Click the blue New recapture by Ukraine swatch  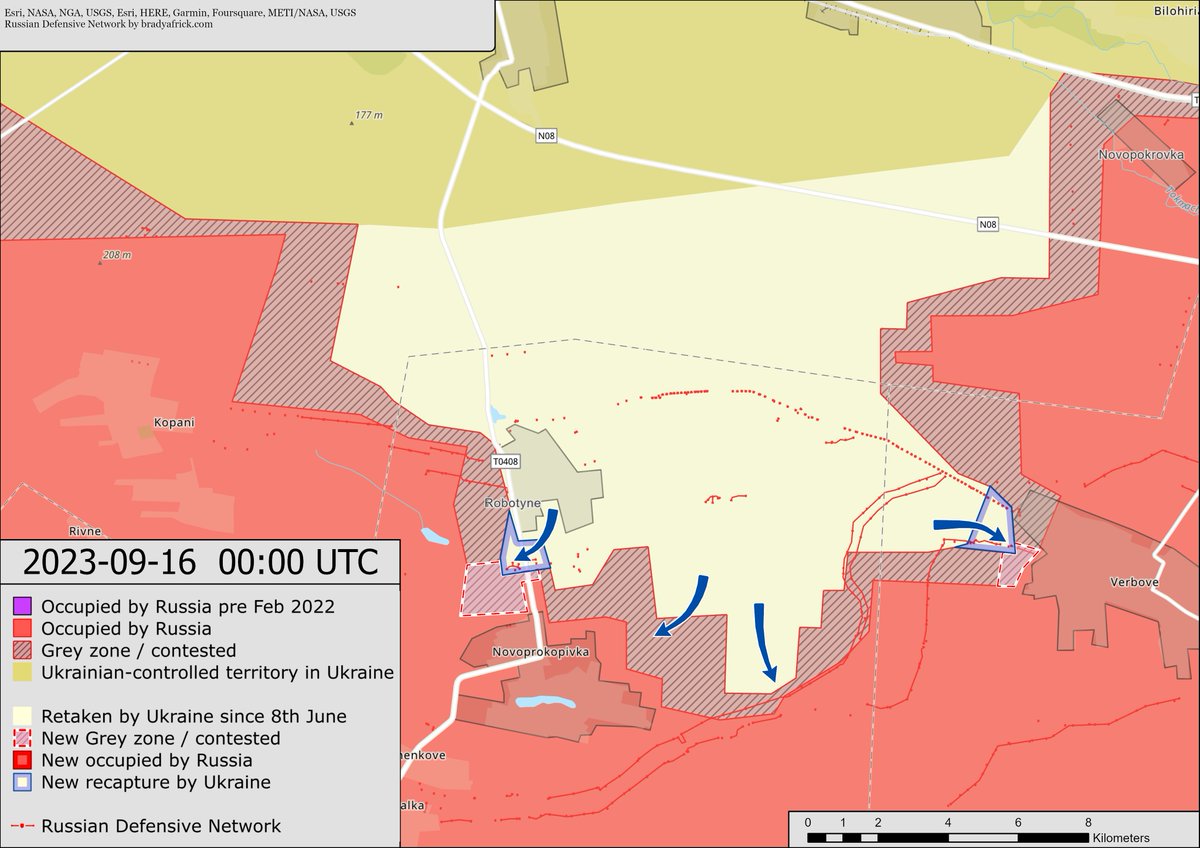click(22, 782)
